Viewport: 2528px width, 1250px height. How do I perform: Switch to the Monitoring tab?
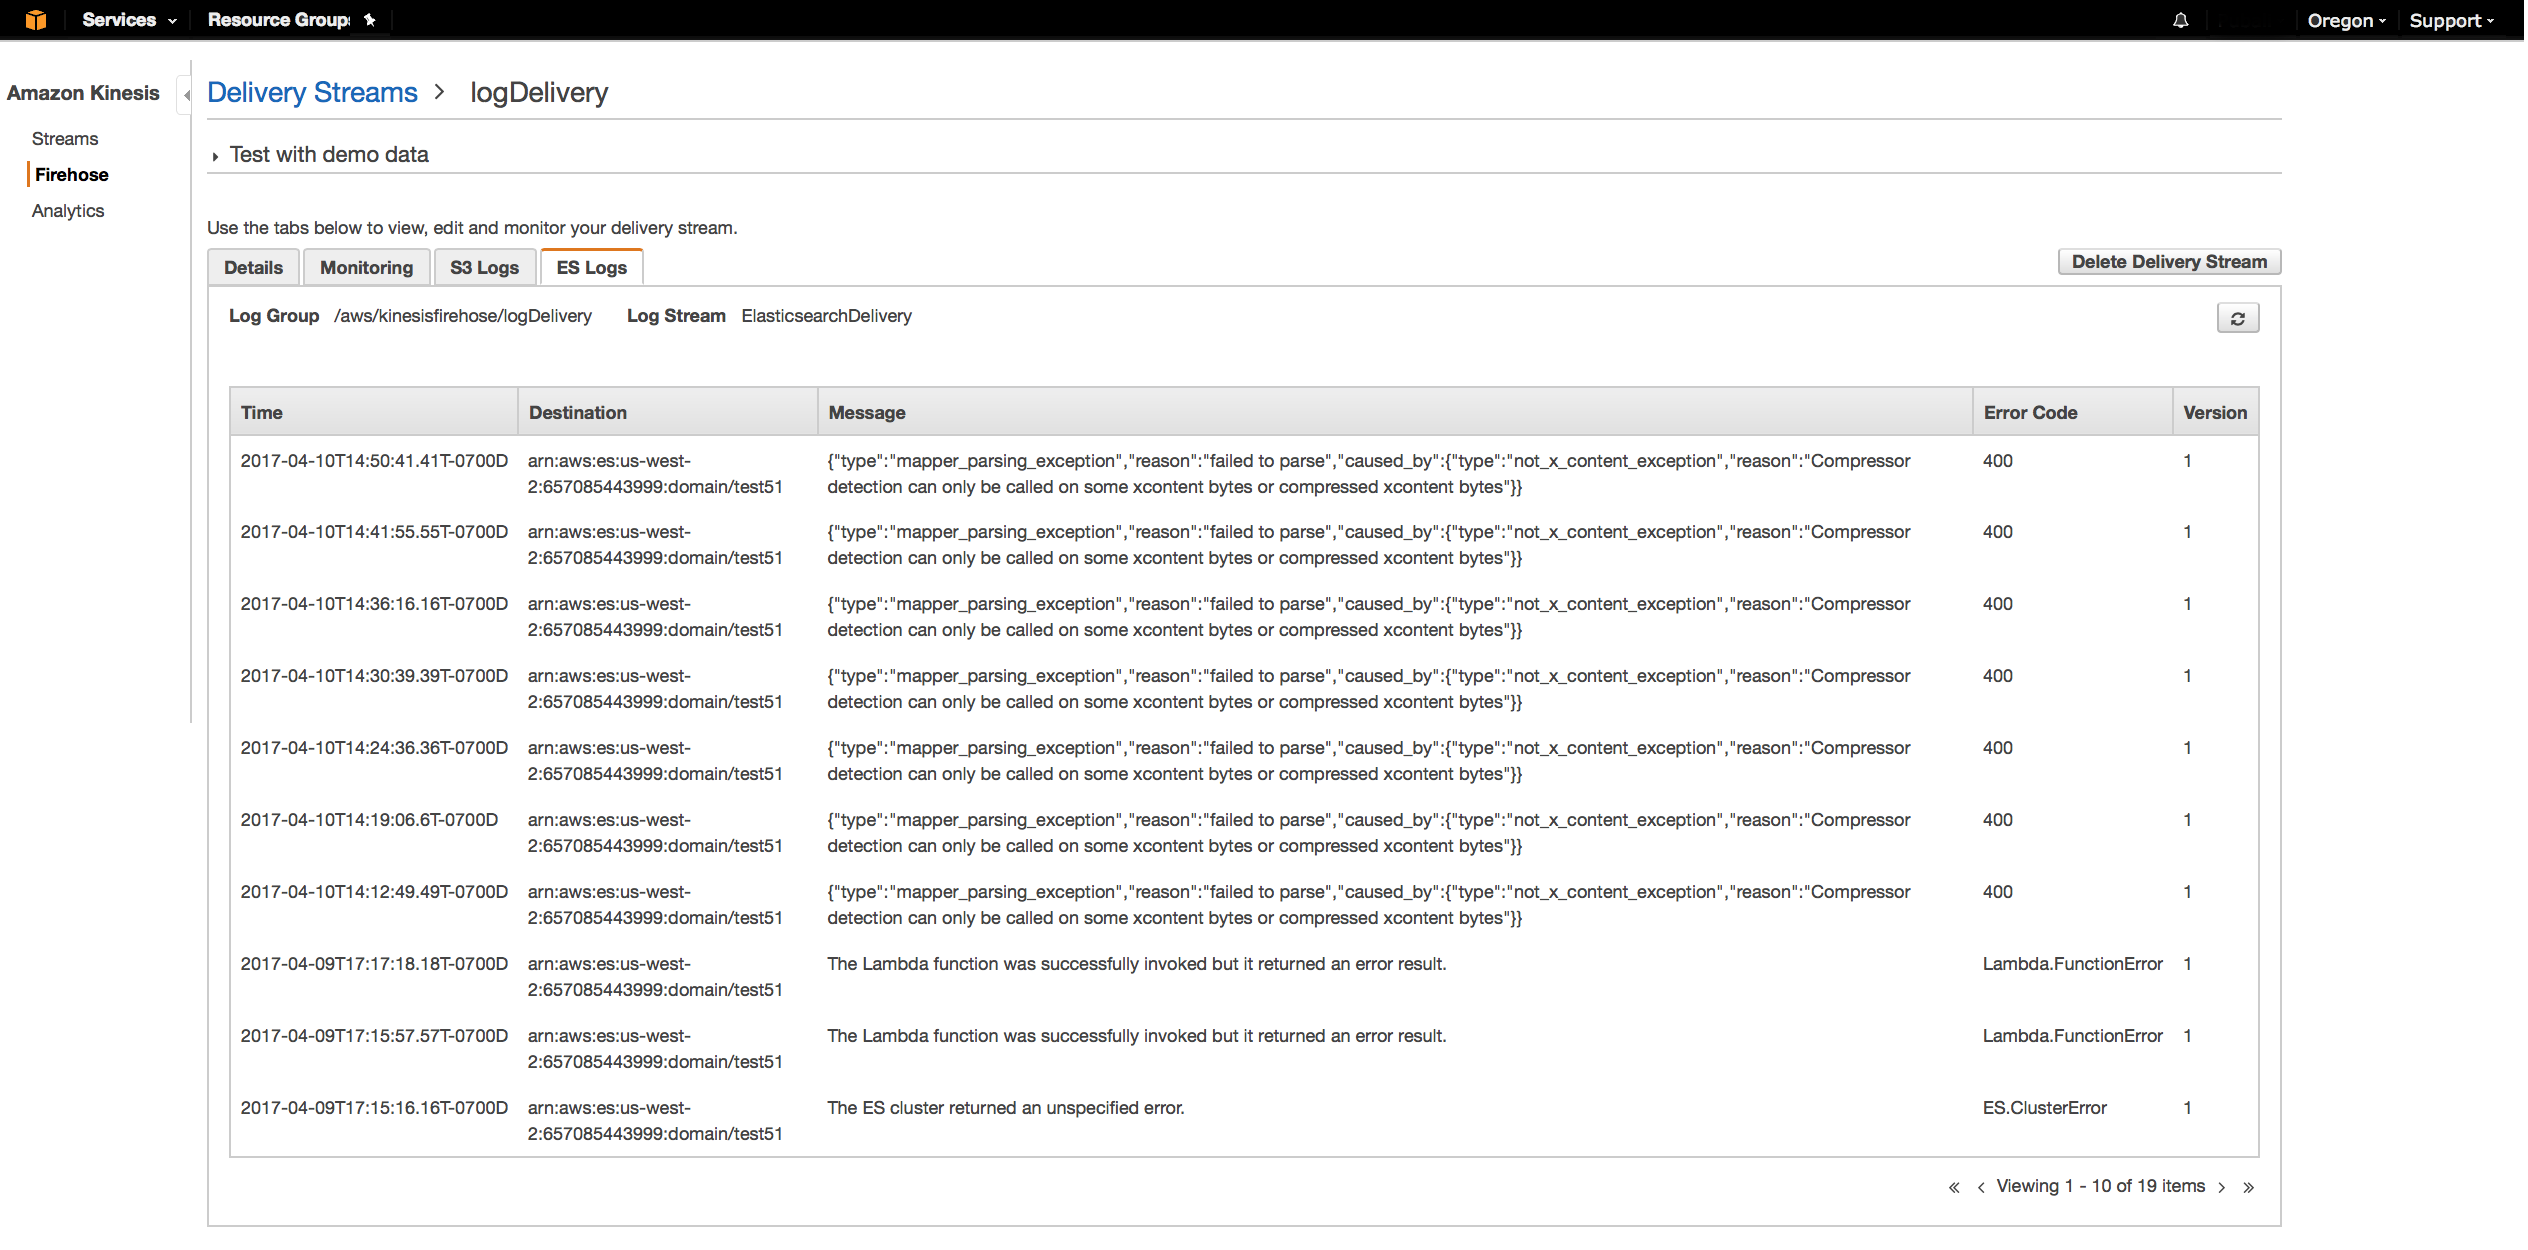coord(366,268)
